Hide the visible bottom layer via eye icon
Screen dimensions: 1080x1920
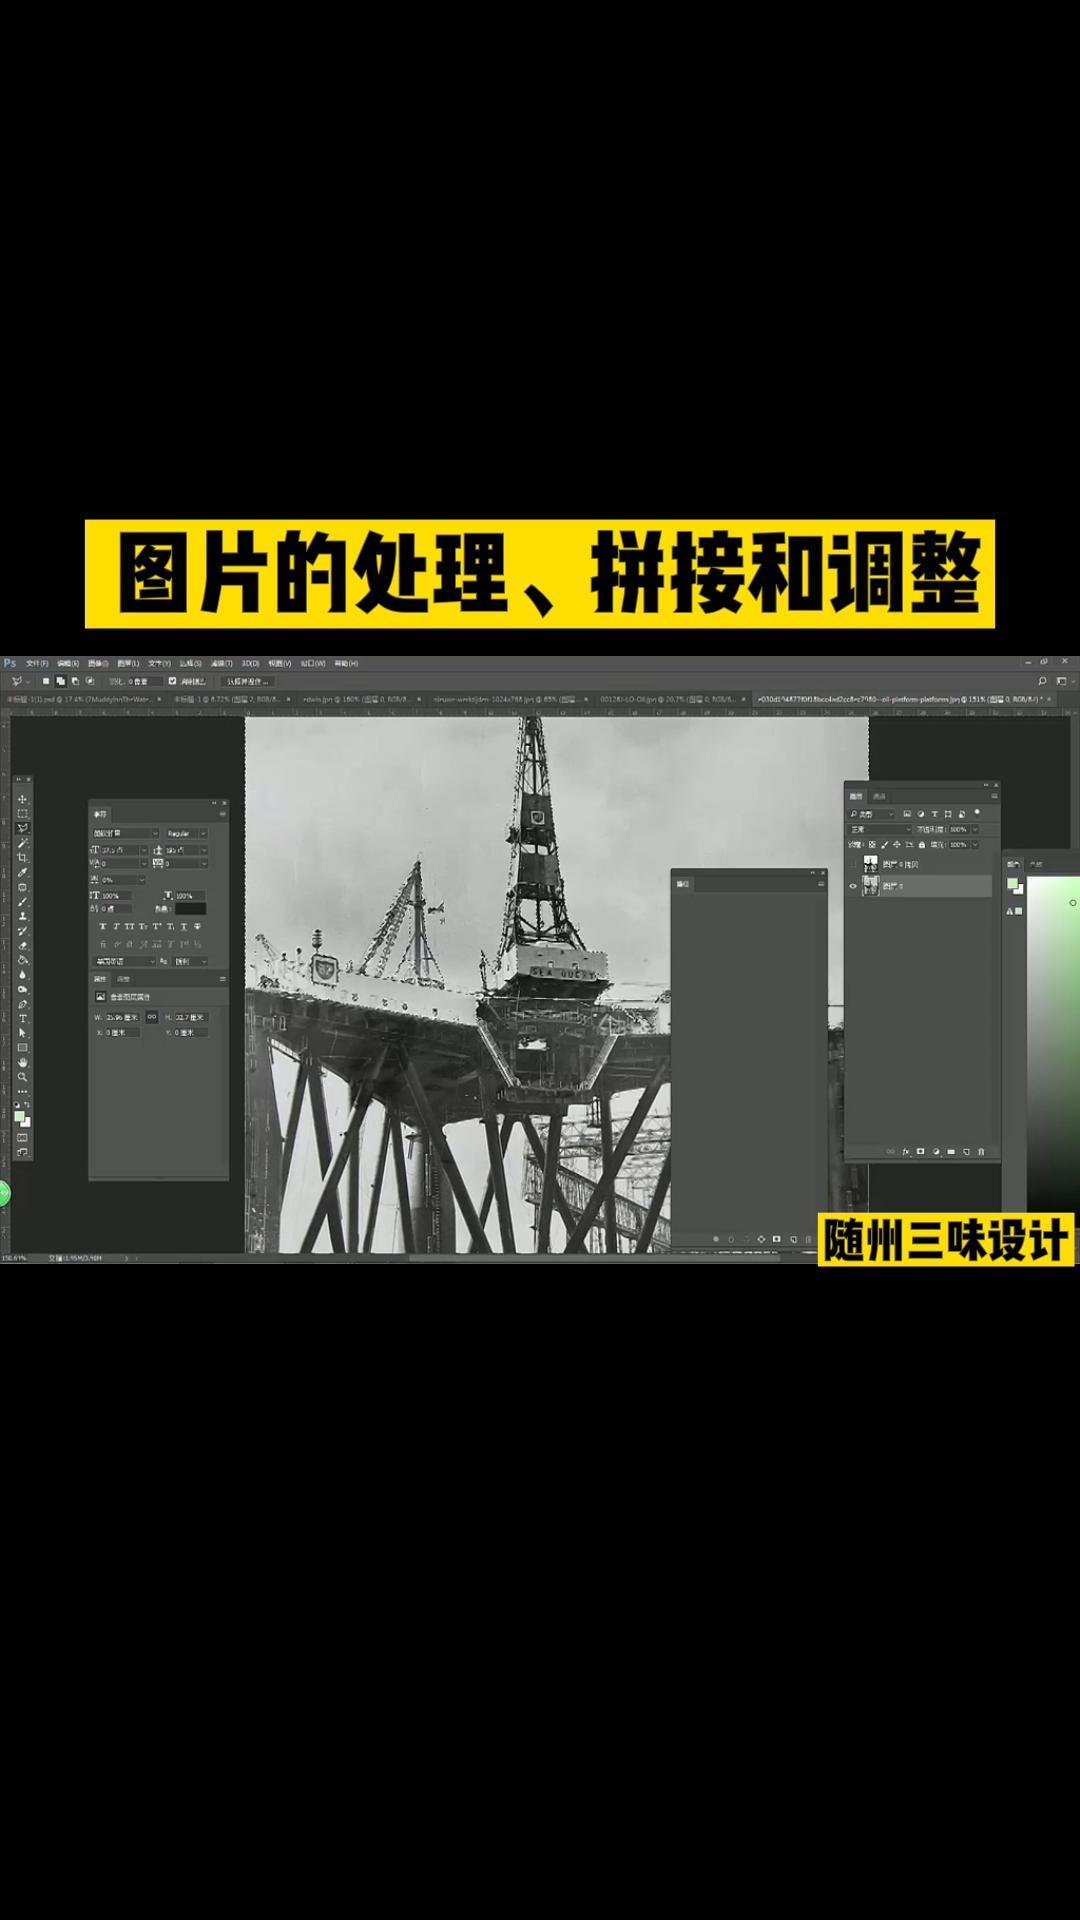853,886
